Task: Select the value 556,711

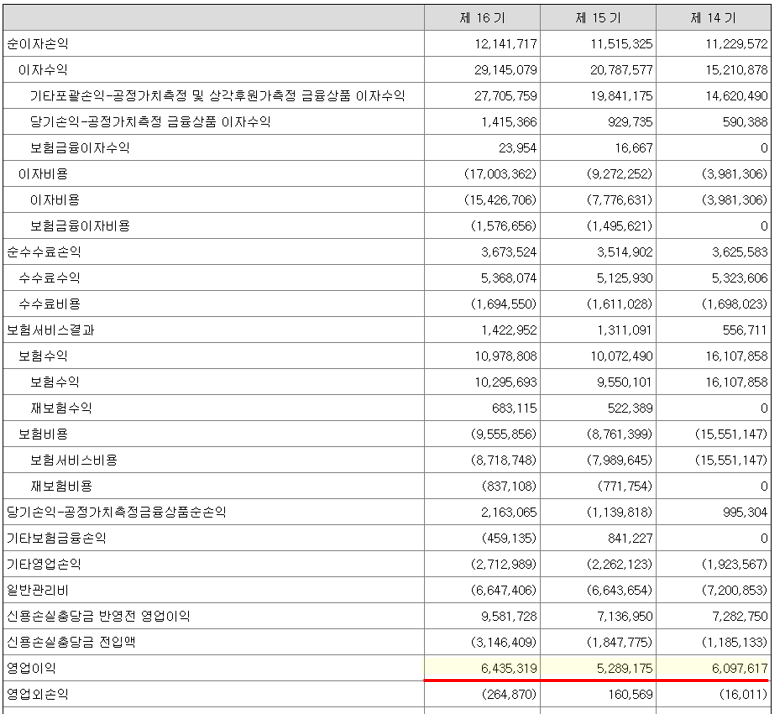Action: pos(745,330)
